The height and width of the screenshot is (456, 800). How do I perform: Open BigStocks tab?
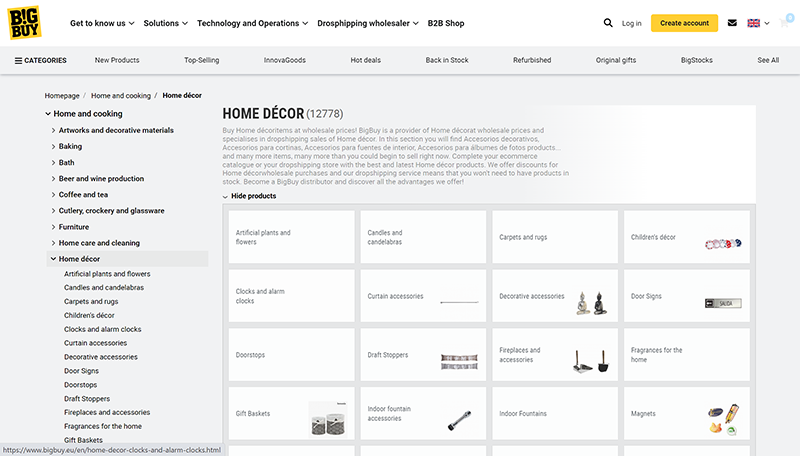pyautogui.click(x=696, y=60)
